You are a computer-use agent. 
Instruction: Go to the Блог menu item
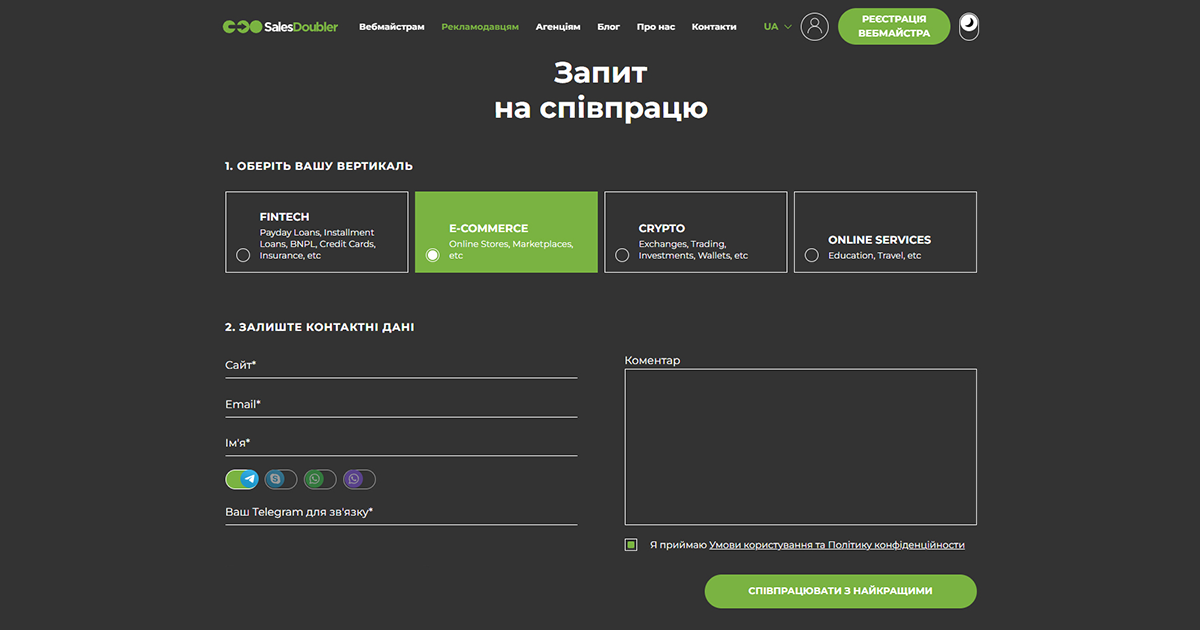click(x=608, y=27)
